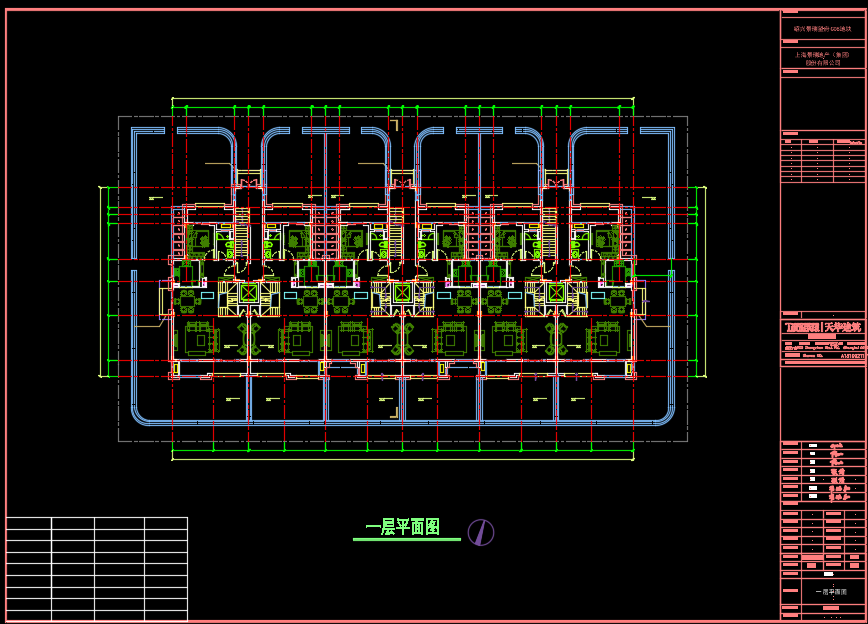Select the green 一层平面图 drawing title

(x=402, y=527)
